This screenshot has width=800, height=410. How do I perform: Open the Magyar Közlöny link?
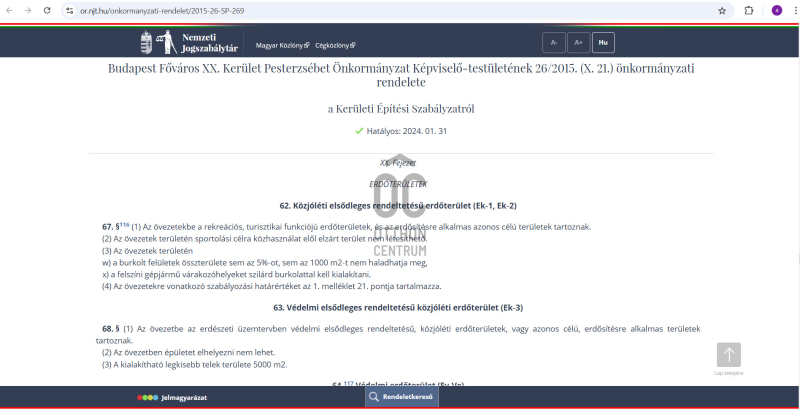[x=280, y=45]
